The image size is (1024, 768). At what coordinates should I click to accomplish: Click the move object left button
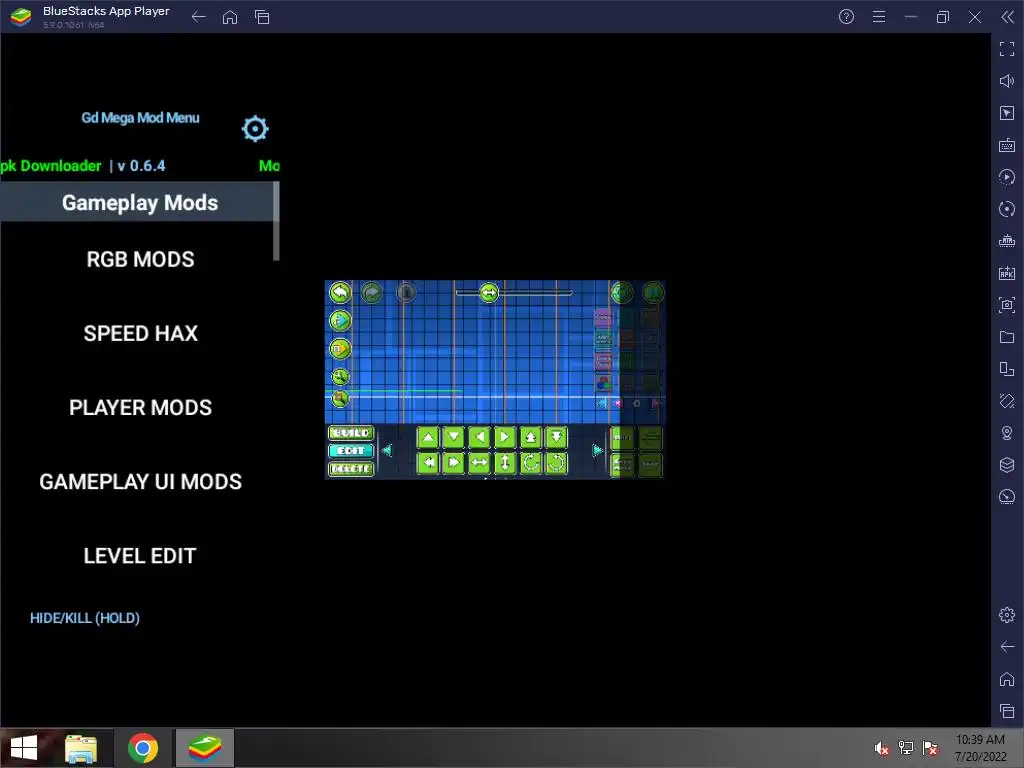479,438
